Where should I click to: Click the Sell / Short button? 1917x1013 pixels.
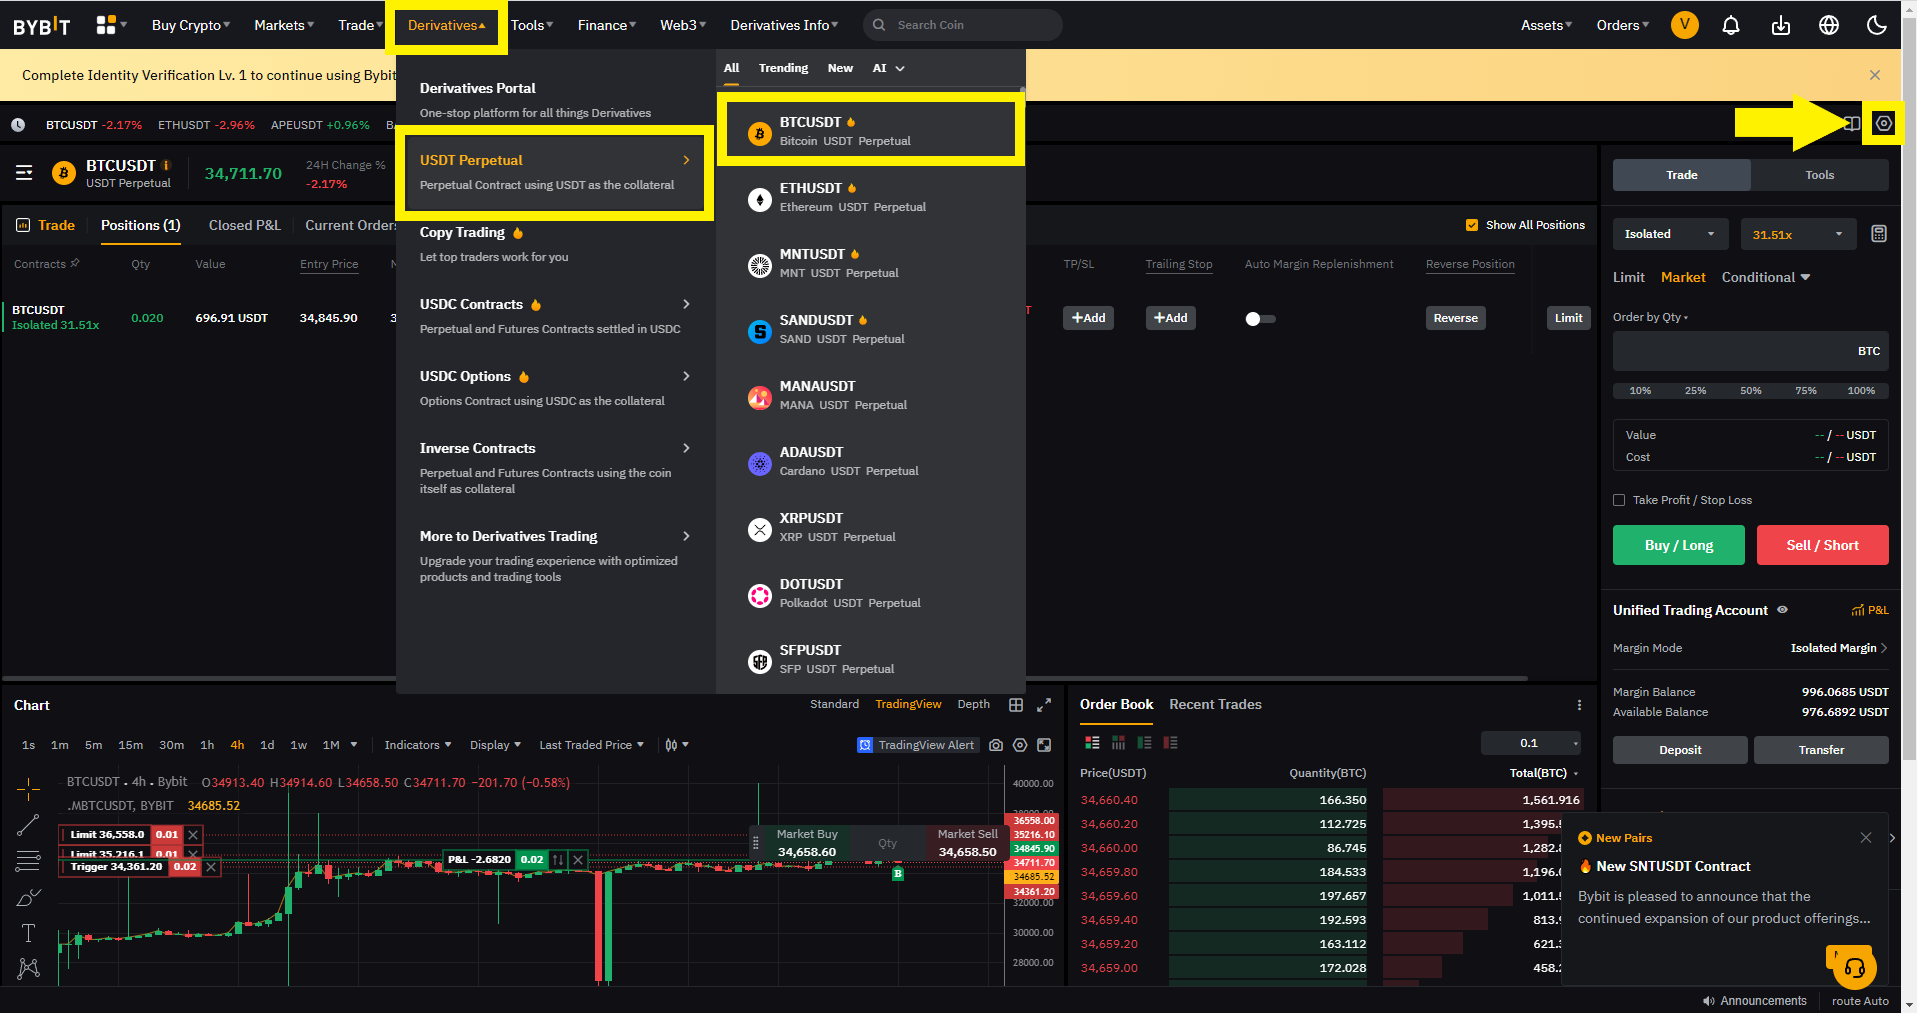pos(1822,545)
